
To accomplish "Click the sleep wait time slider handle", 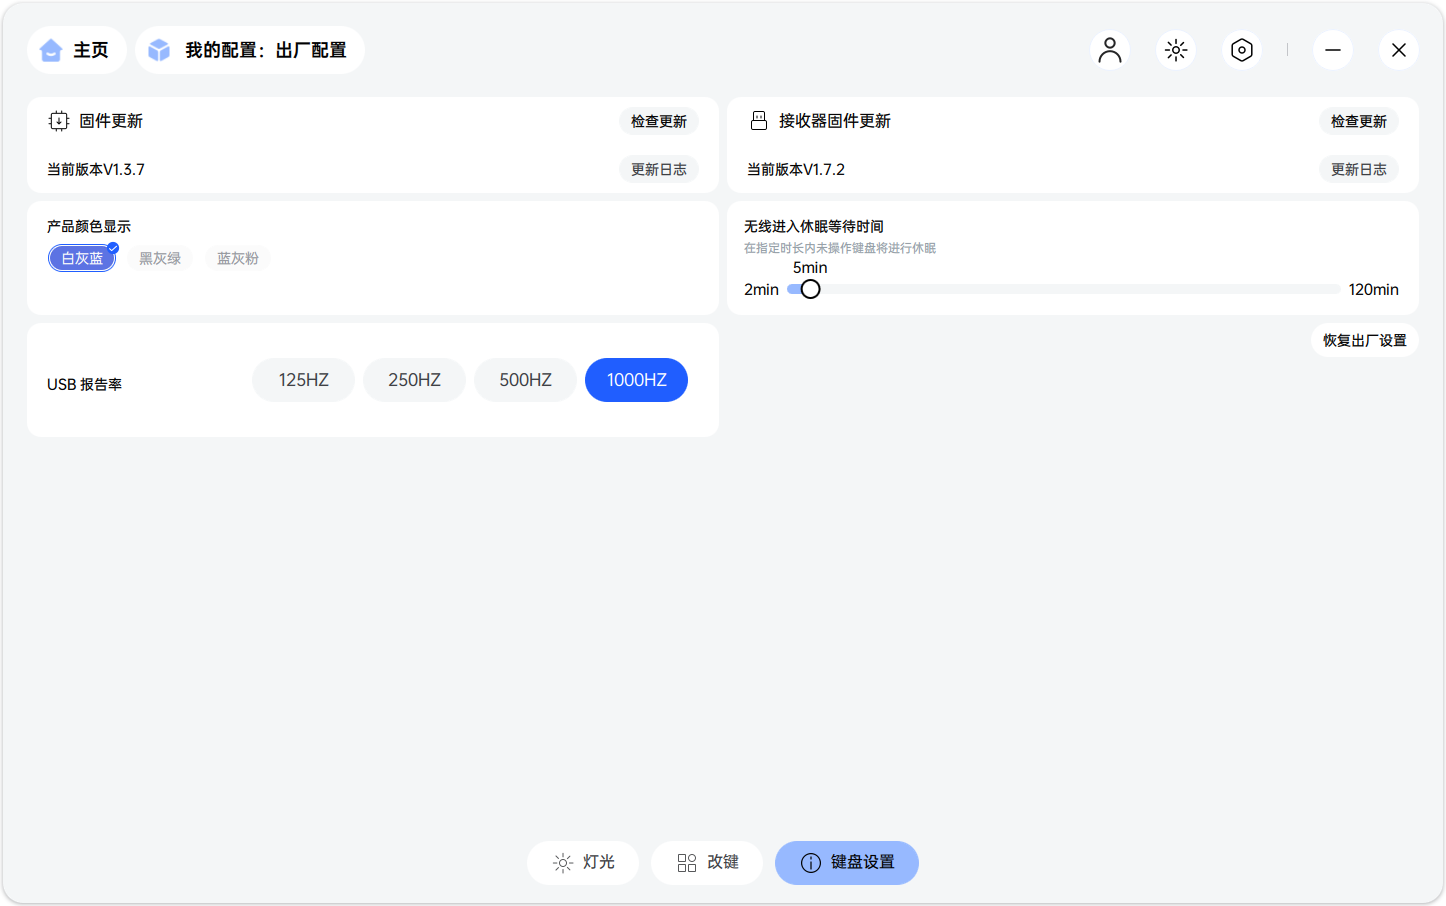I will coord(810,289).
